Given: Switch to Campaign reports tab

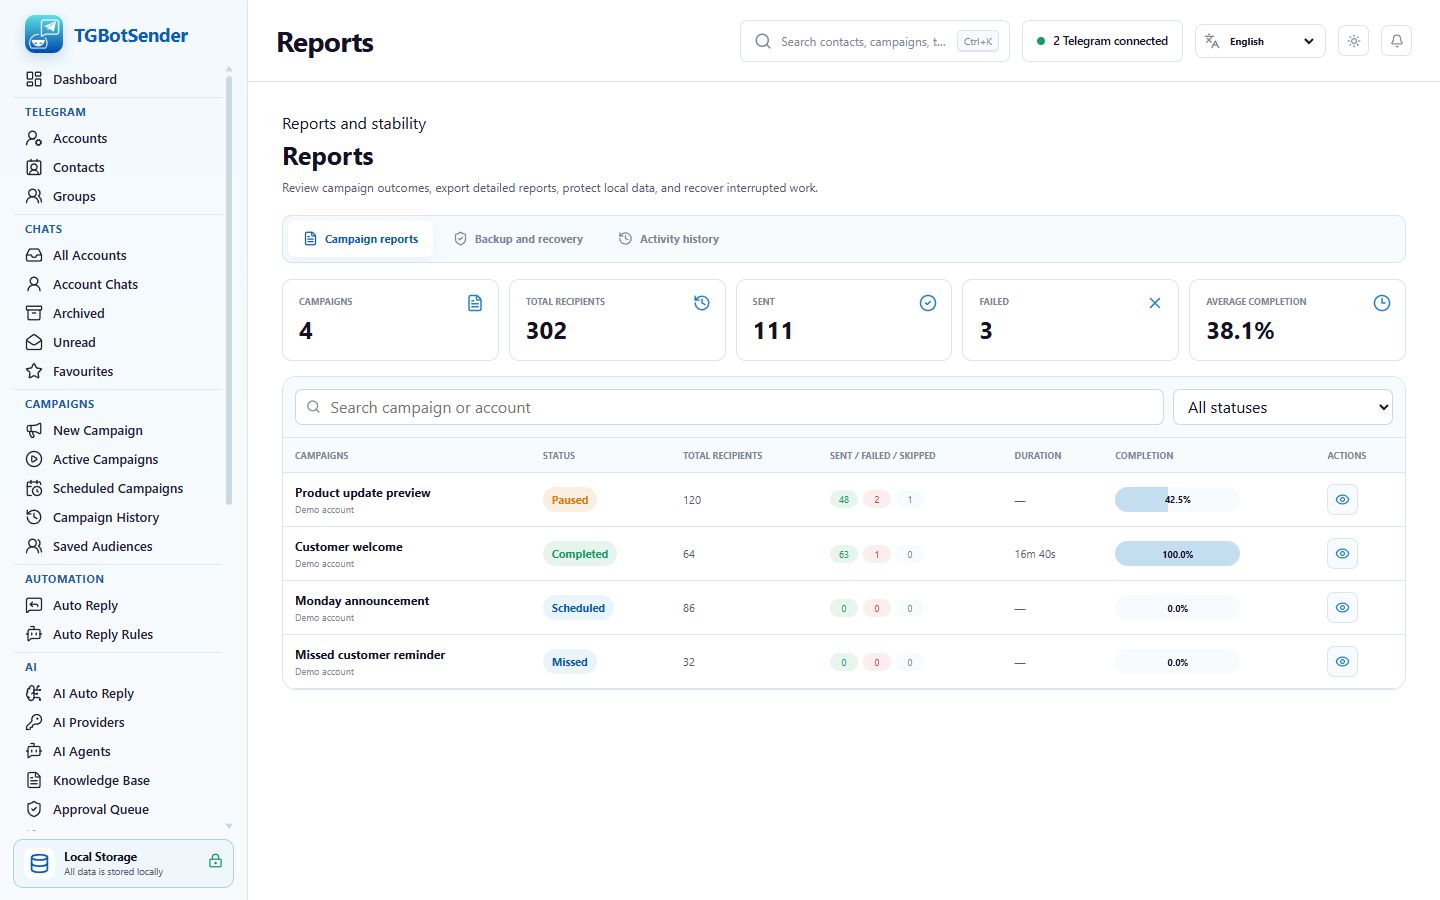Looking at the screenshot, I should point(361,239).
